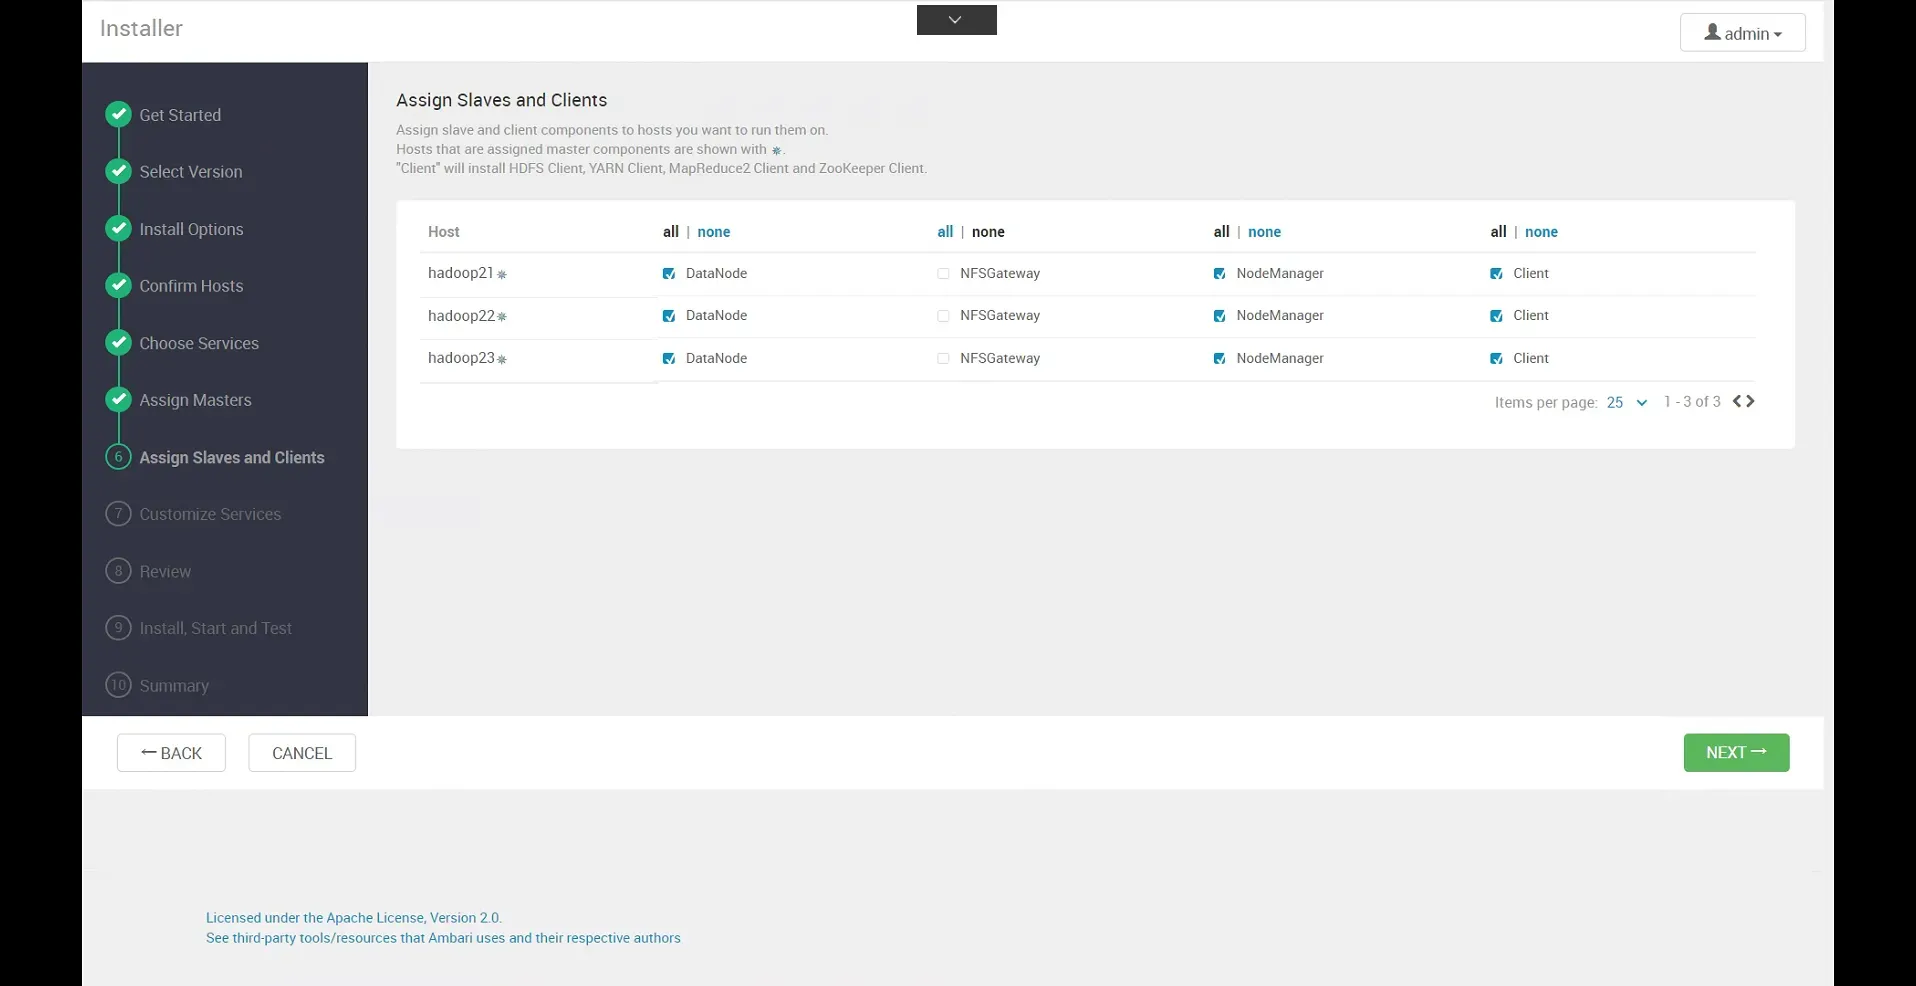Click the Choose Services step checkmark icon
Screen dimensions: 1916x986
click(118, 343)
